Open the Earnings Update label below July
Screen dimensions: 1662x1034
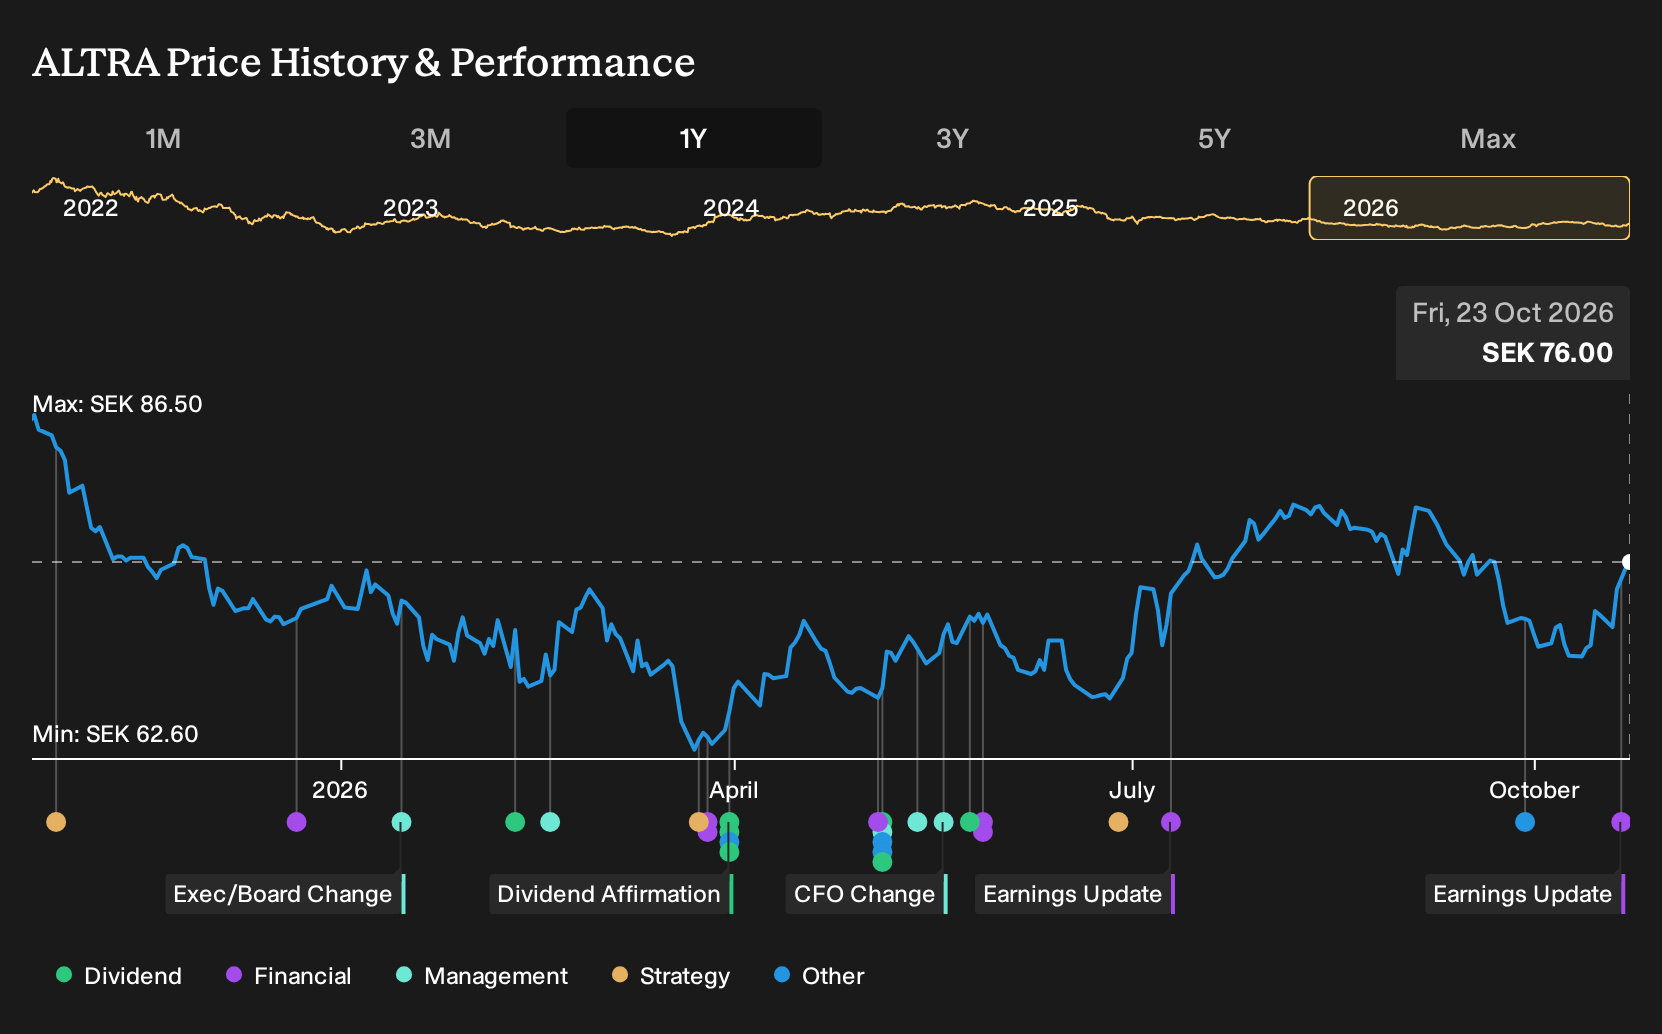click(1075, 894)
